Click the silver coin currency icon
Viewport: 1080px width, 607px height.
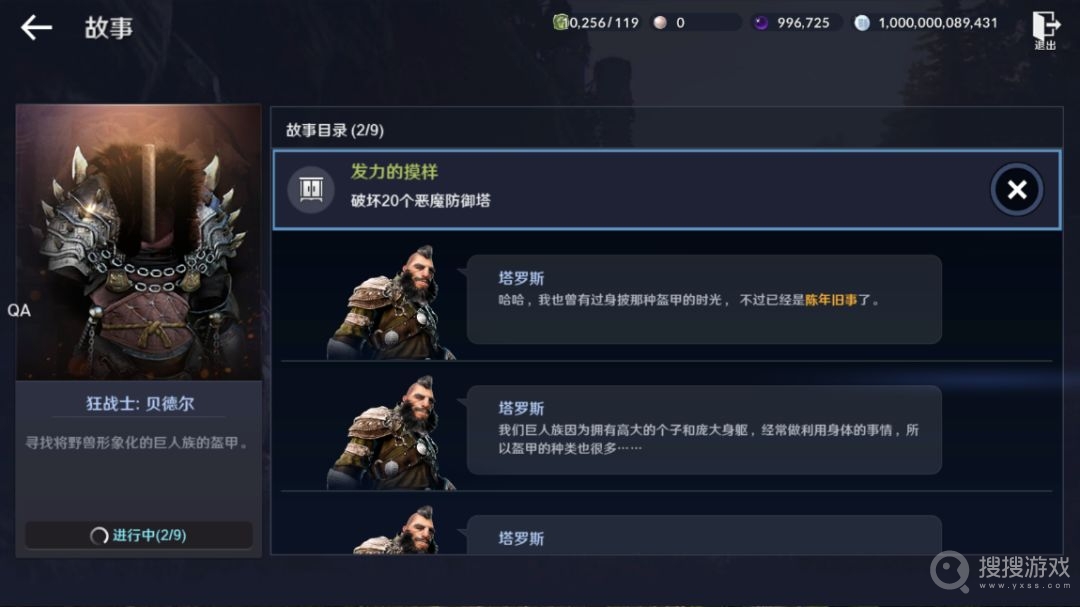(x=862, y=23)
